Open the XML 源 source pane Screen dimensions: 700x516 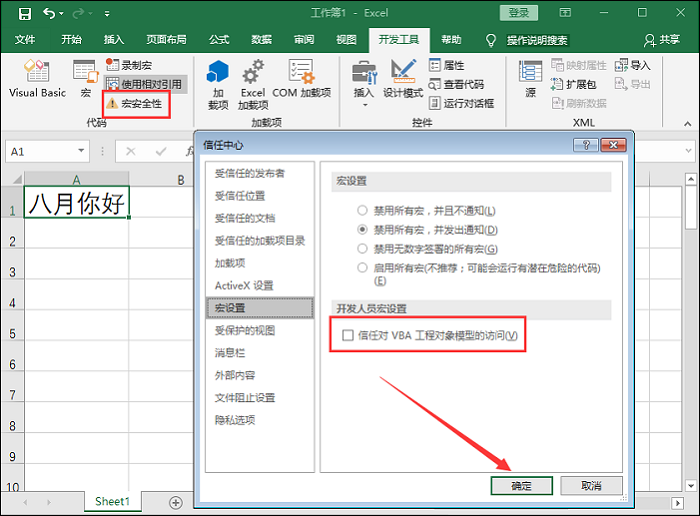pyautogui.click(x=530, y=79)
